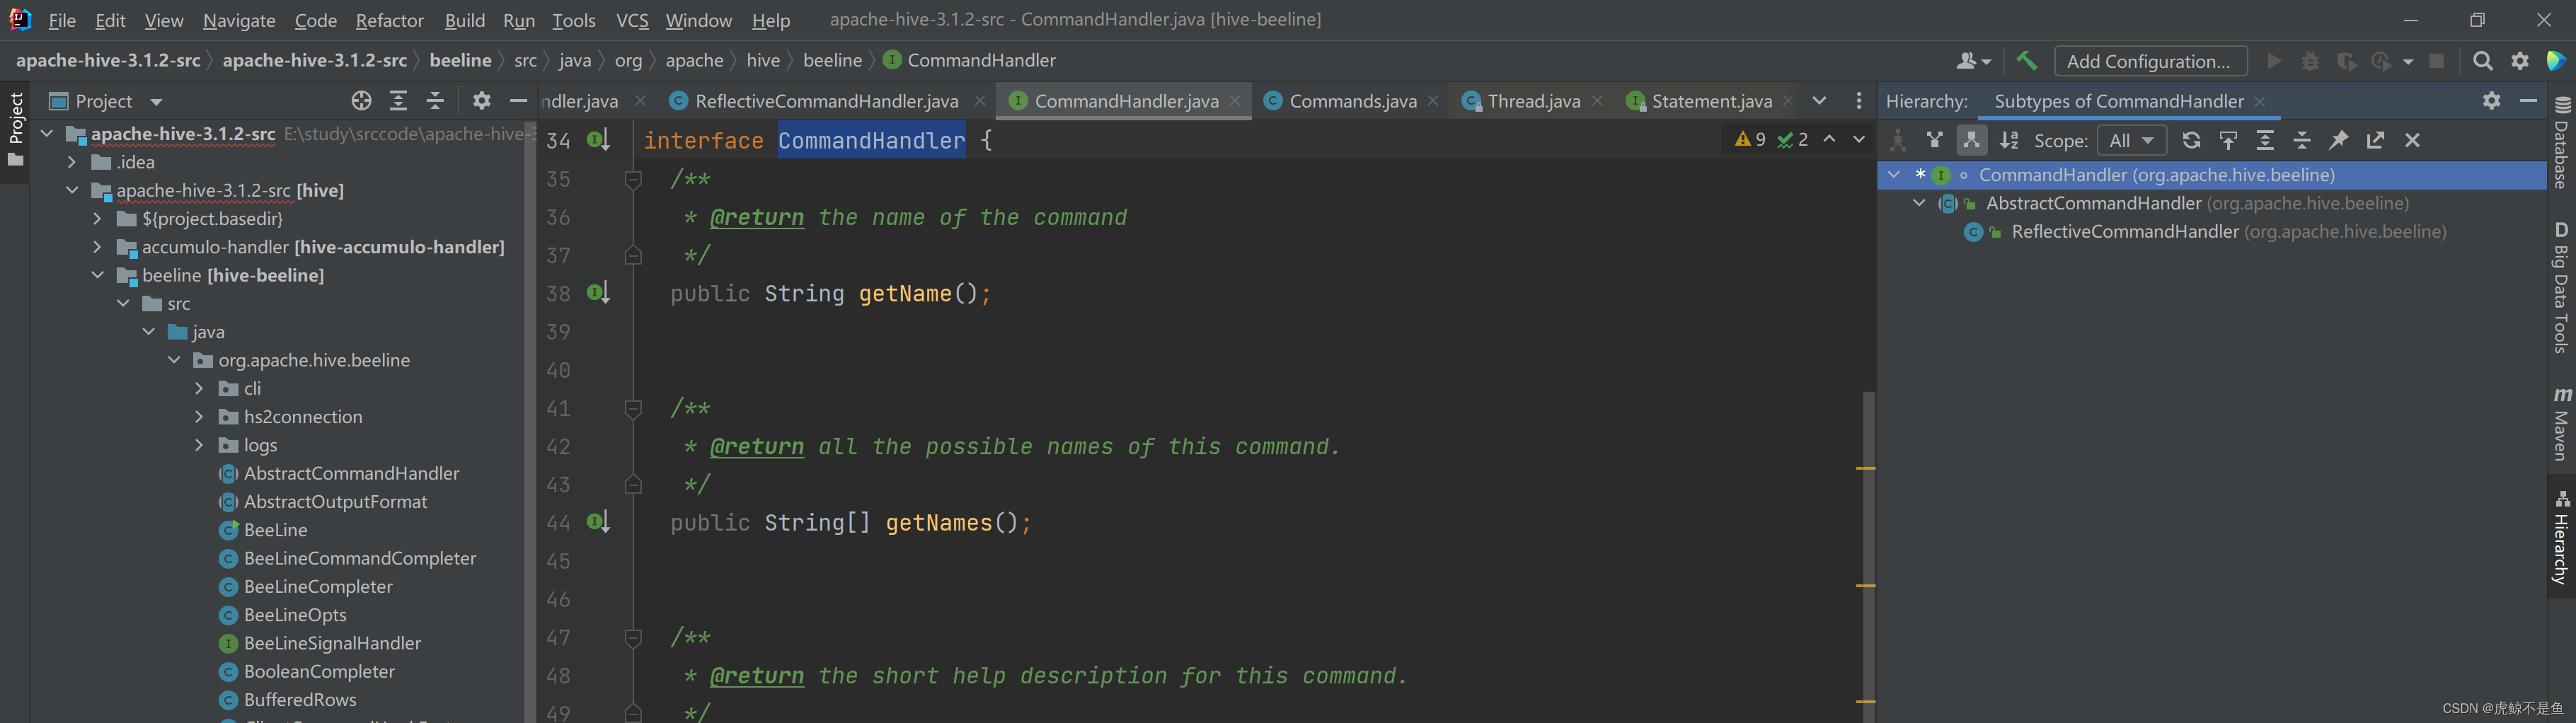Expand the .idea folder

pyautogui.click(x=72, y=162)
